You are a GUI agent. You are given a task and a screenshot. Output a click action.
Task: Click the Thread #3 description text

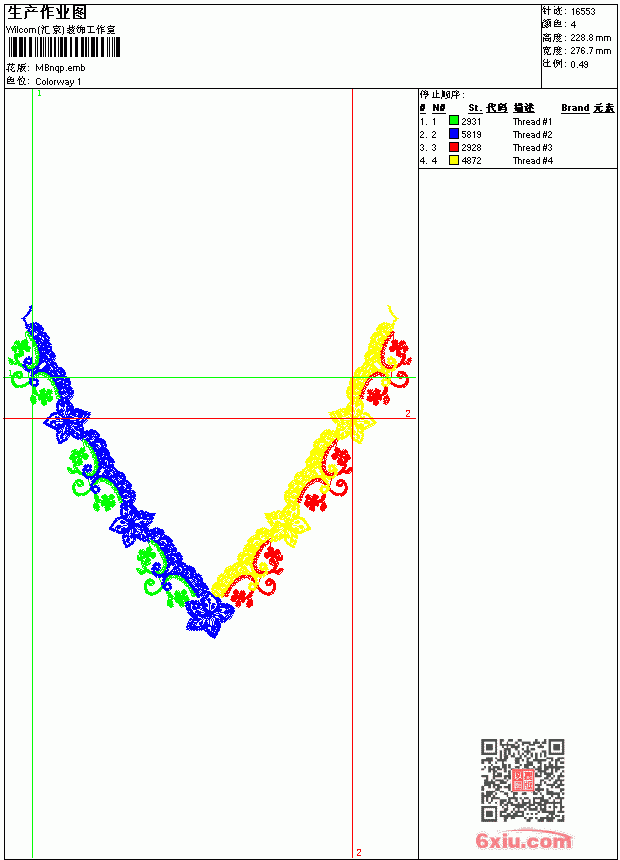click(532, 148)
